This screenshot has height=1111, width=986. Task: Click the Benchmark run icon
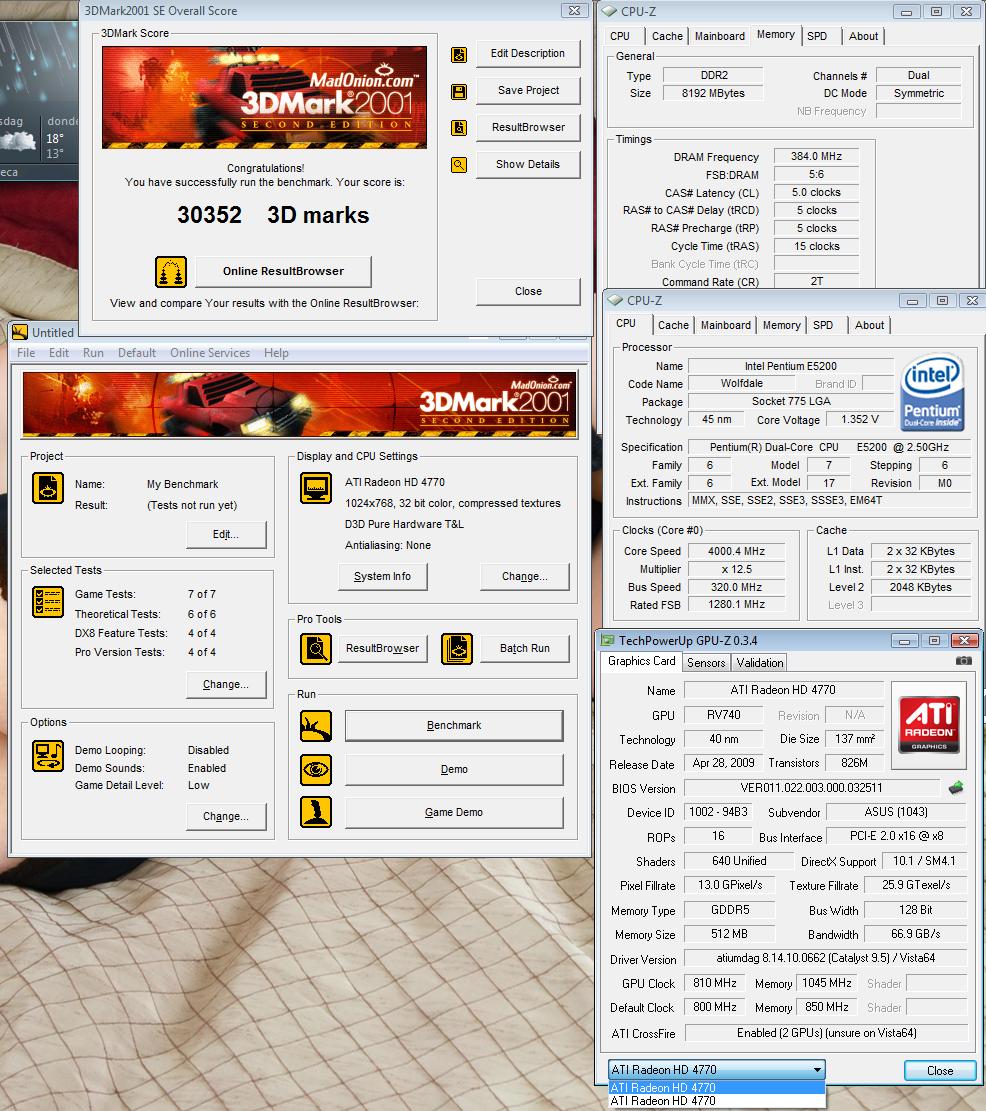click(x=316, y=726)
